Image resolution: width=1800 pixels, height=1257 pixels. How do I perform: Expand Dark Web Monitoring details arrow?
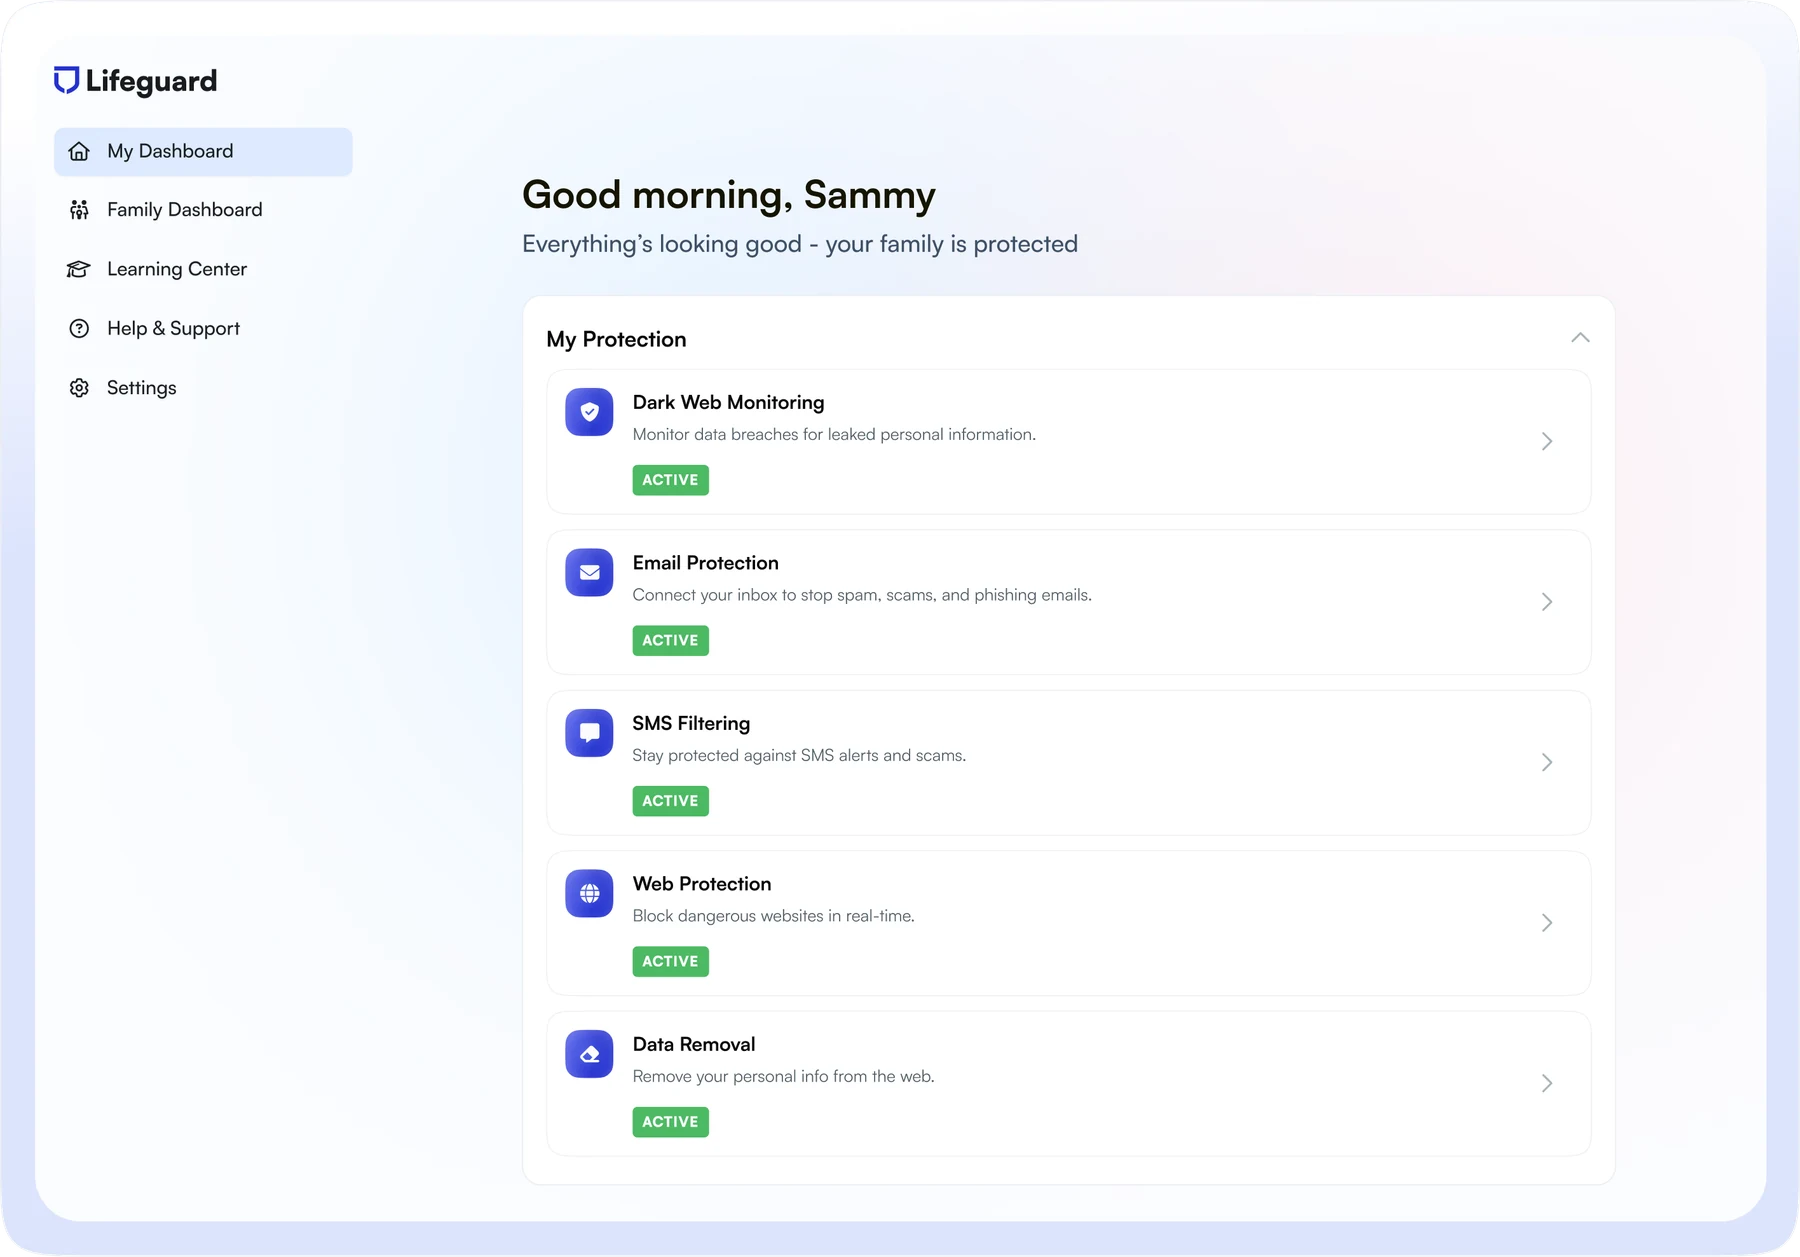click(1547, 441)
